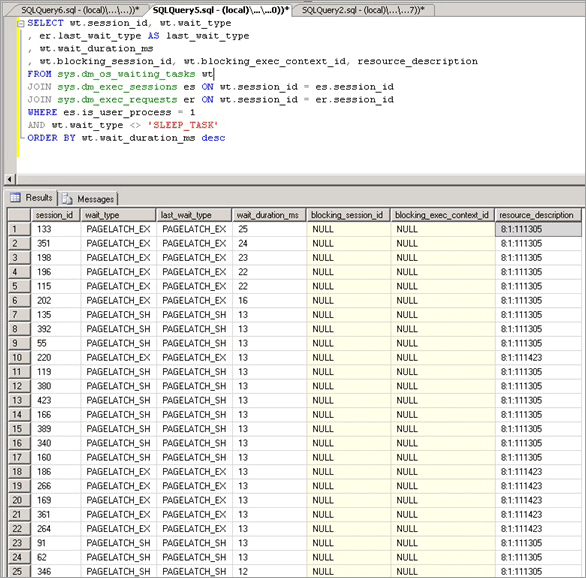This screenshot has height=578, width=586.
Task: Select row 1 via its row header
Action: 19,229
